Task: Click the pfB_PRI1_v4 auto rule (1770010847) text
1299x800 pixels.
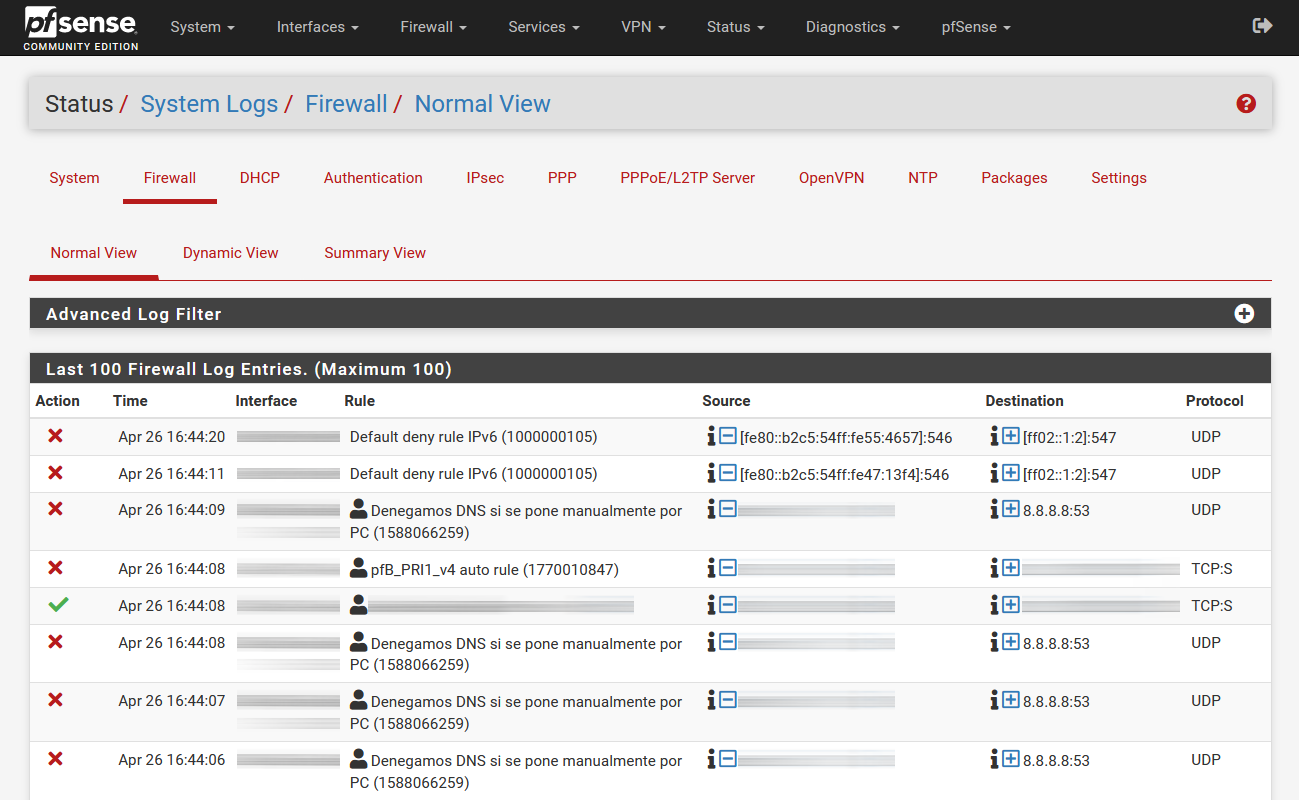Action: [495, 570]
